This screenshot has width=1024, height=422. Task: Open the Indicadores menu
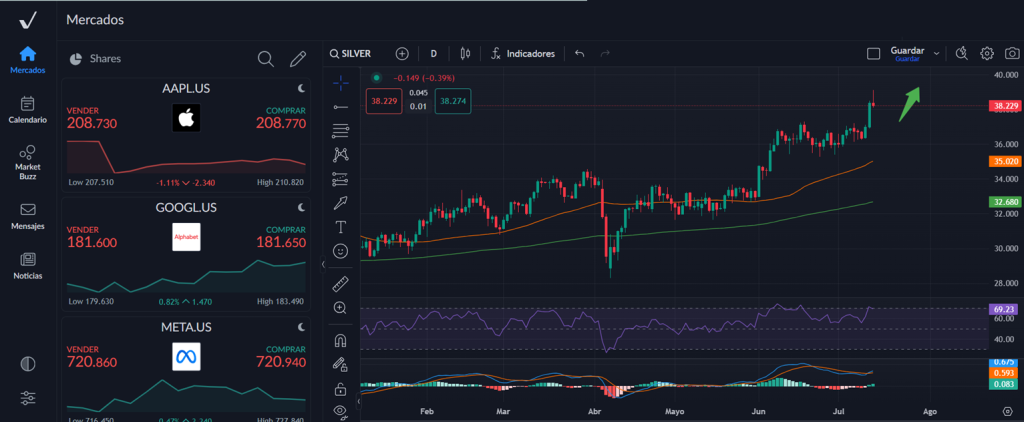pos(523,54)
